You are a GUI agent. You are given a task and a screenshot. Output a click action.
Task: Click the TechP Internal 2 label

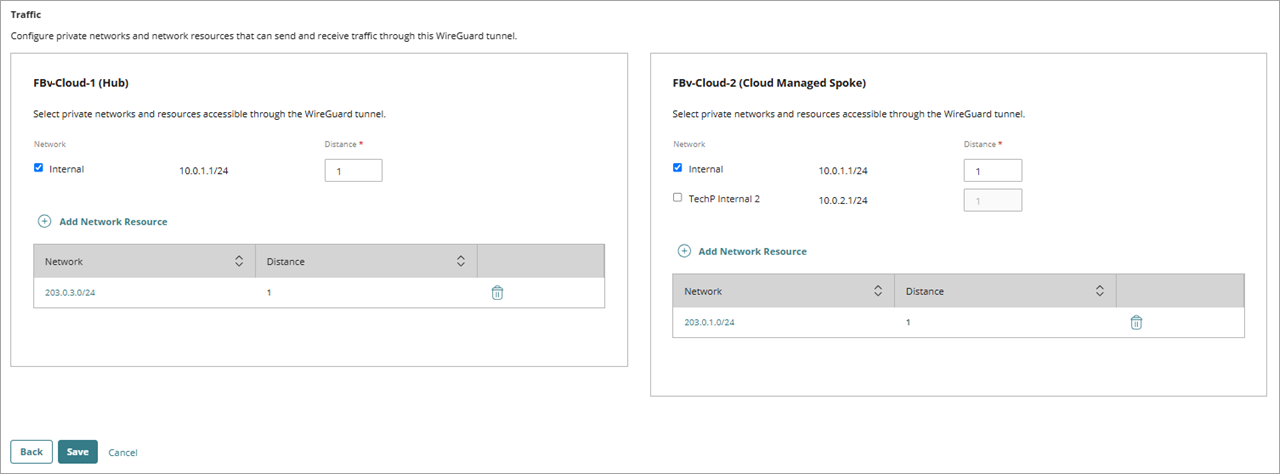click(x=724, y=199)
